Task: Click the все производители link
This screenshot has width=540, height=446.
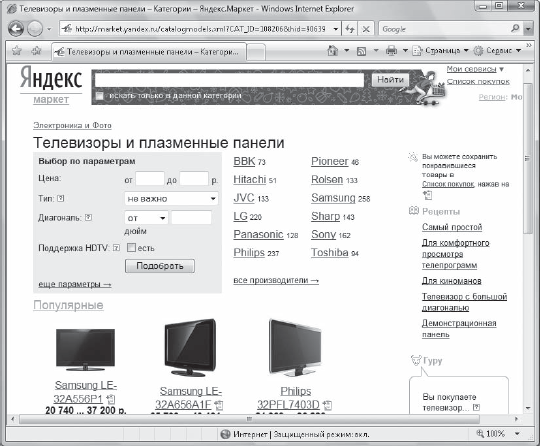Action: click(x=276, y=280)
